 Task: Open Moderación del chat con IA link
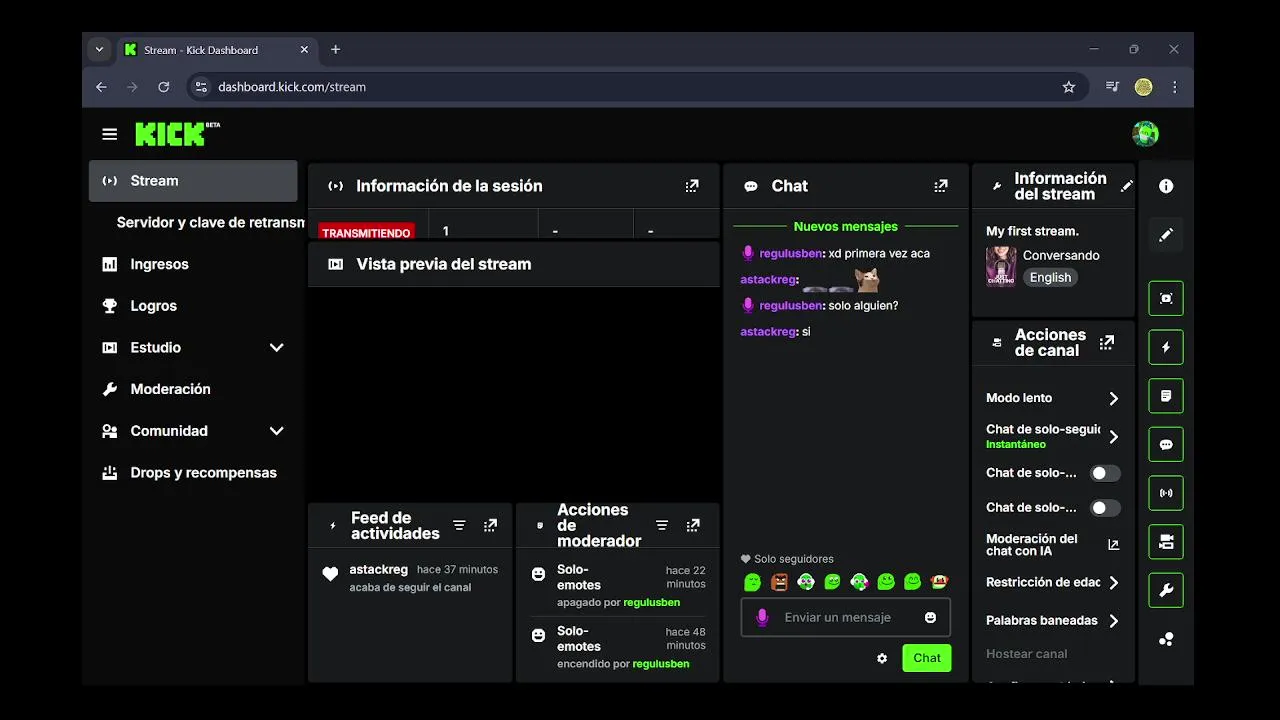pos(1053,545)
